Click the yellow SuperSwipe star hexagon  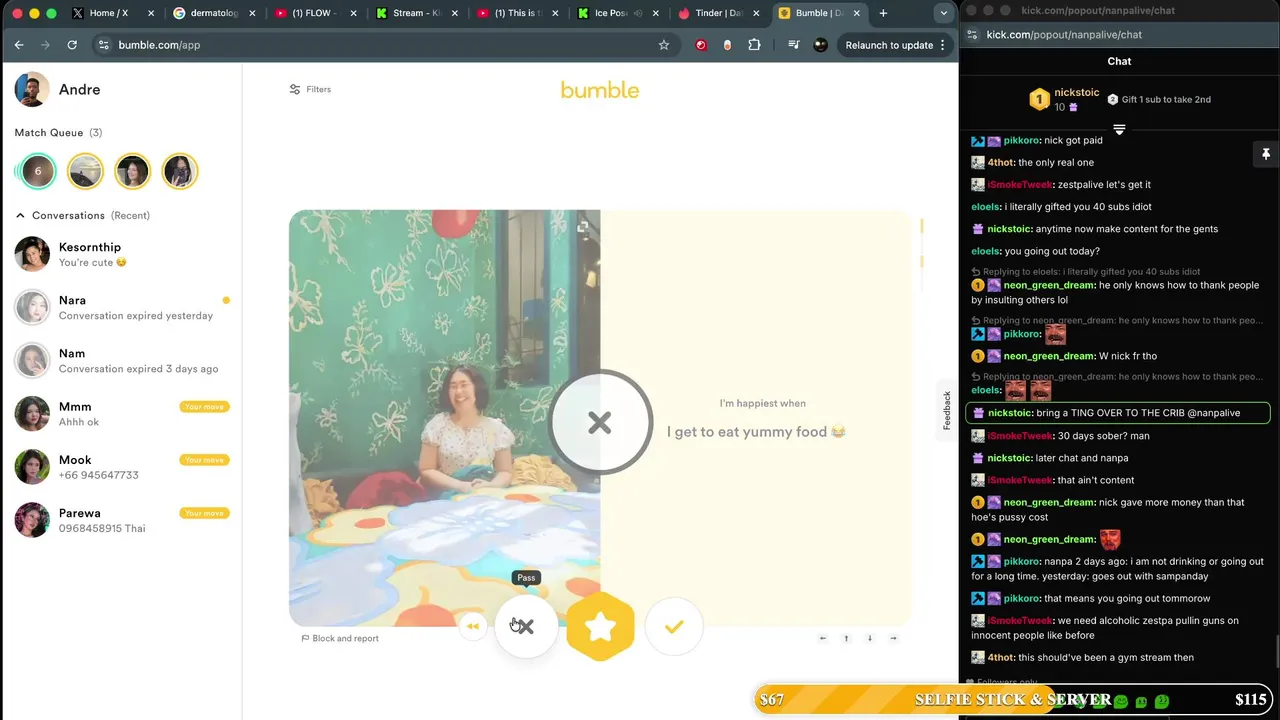tap(600, 627)
